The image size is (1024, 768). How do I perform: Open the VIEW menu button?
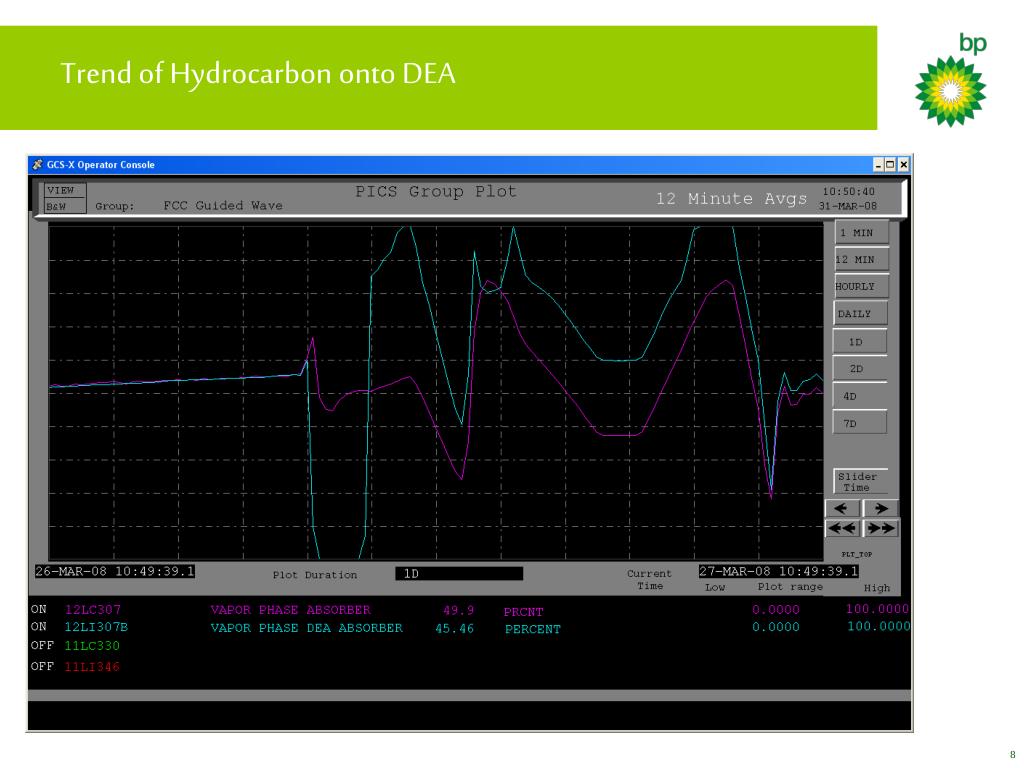tap(64, 190)
